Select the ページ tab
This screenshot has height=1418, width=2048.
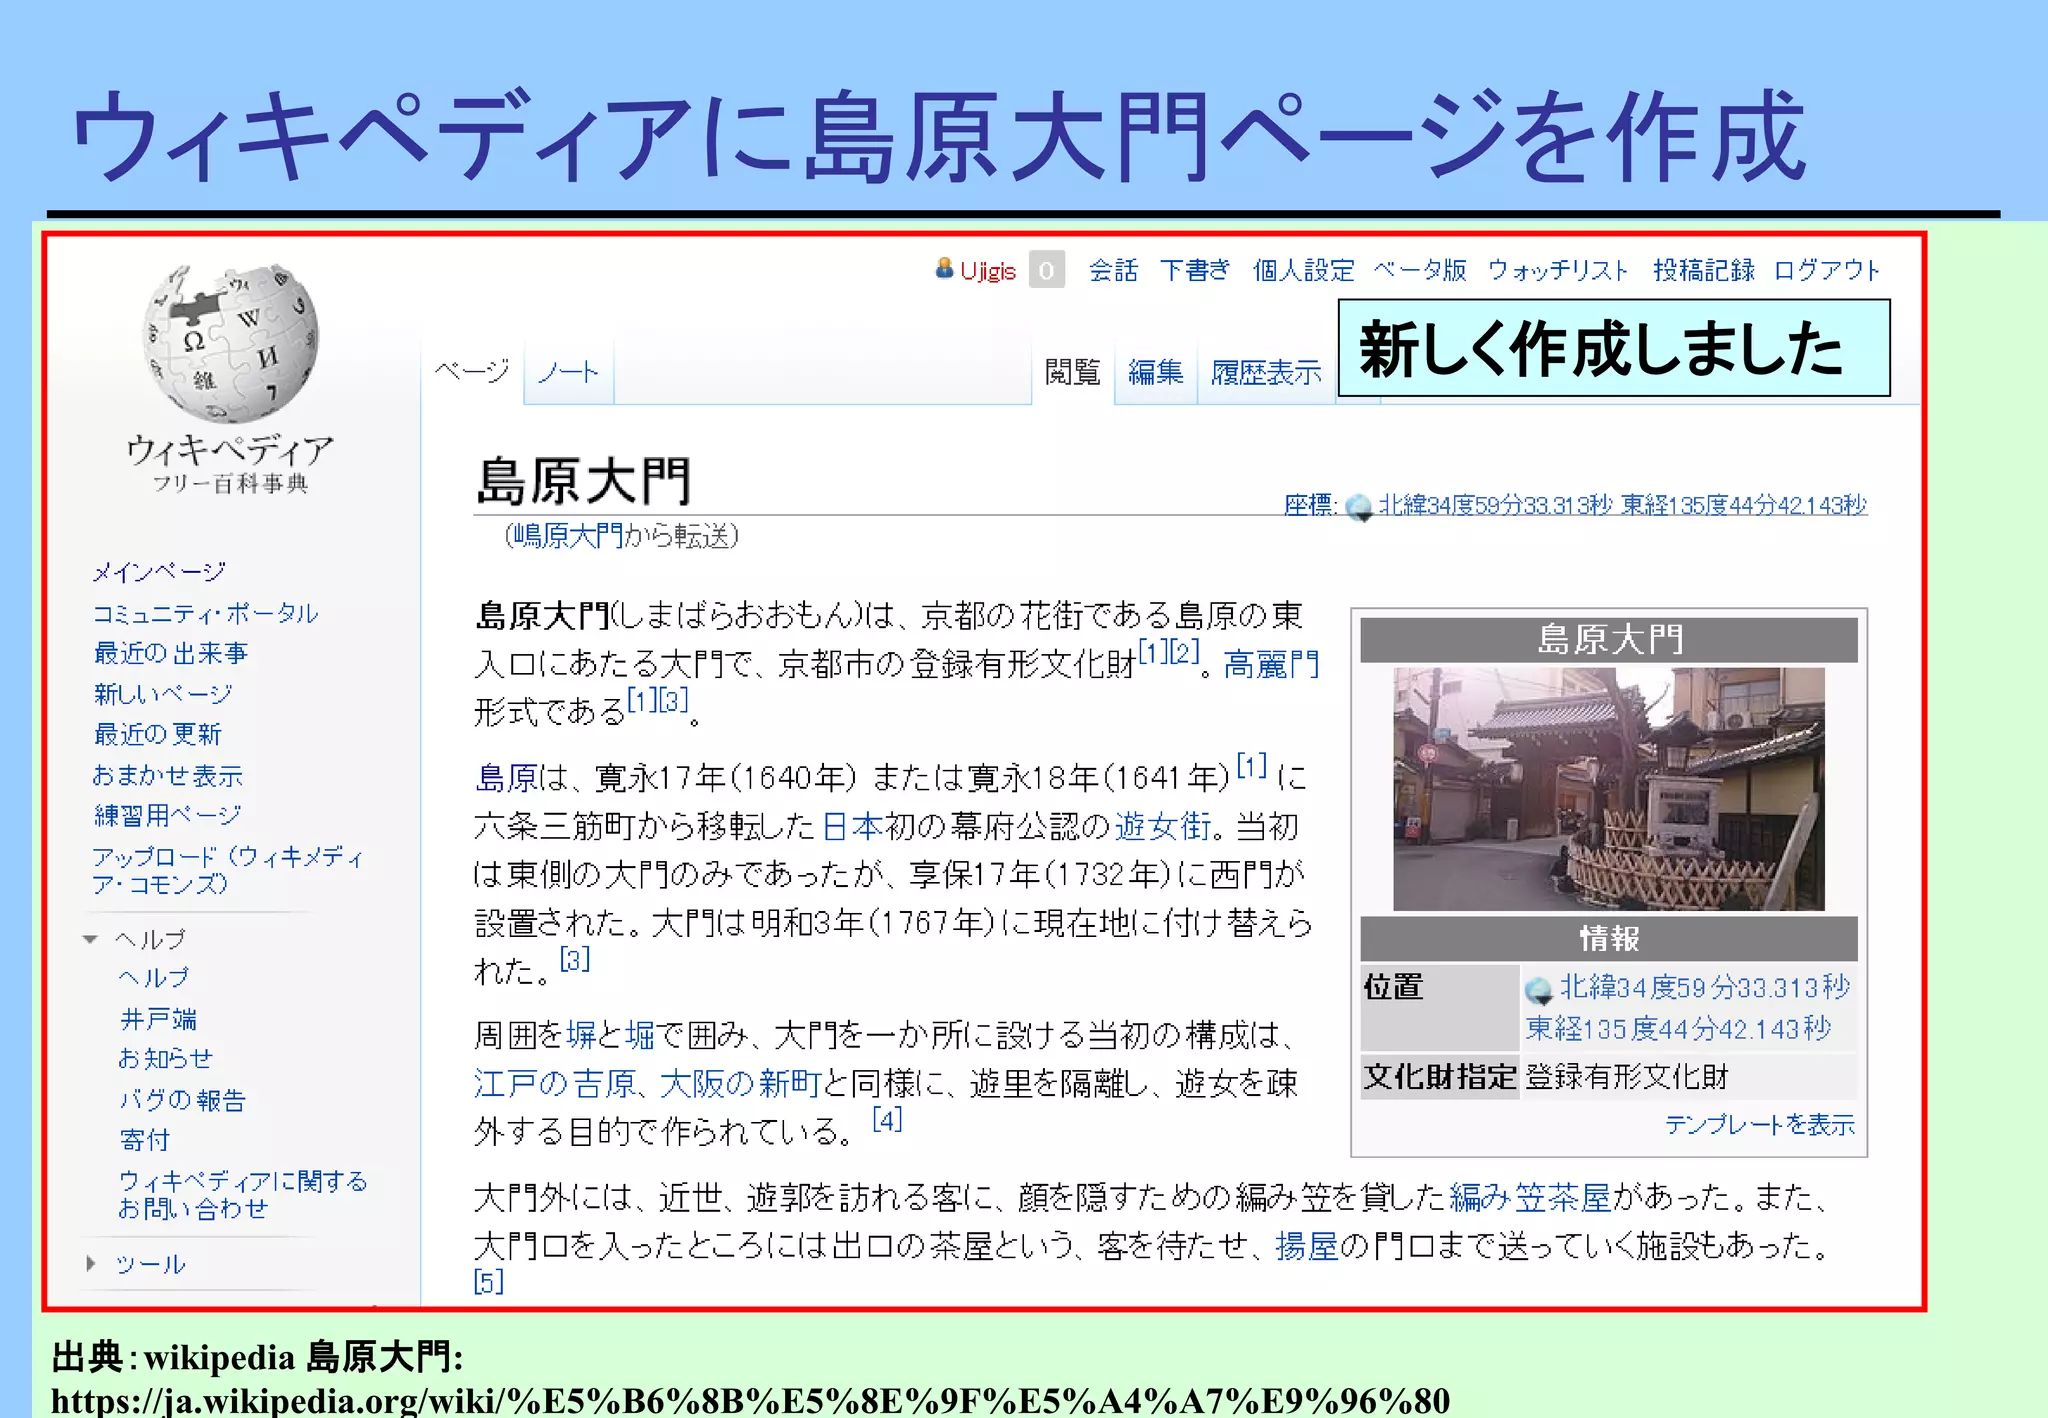(x=472, y=372)
